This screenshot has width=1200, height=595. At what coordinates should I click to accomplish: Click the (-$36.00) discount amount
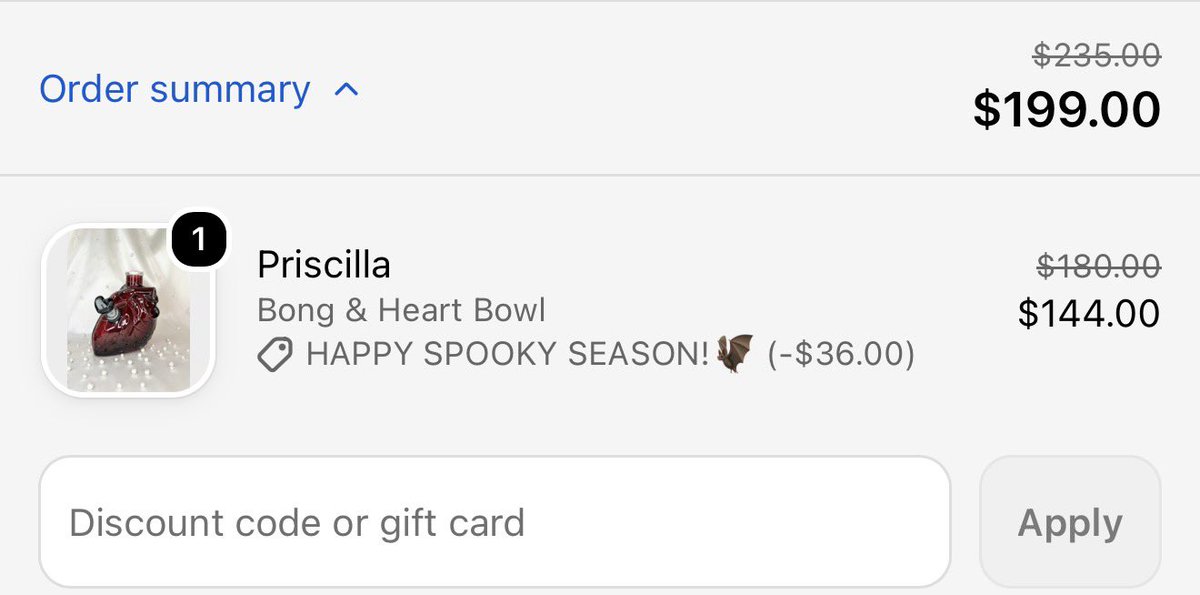point(841,355)
